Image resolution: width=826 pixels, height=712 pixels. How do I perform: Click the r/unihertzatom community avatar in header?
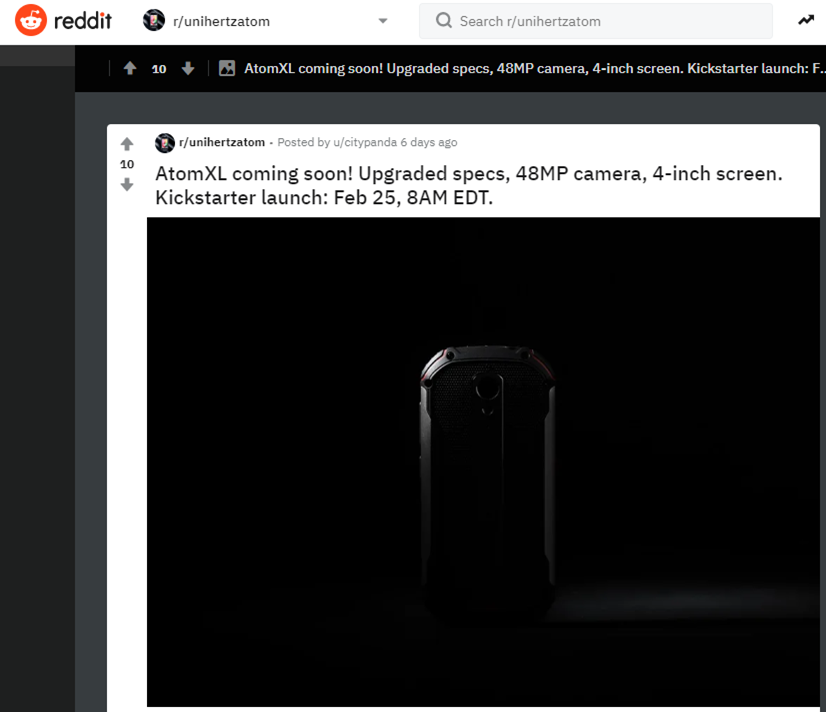pyautogui.click(x=154, y=21)
